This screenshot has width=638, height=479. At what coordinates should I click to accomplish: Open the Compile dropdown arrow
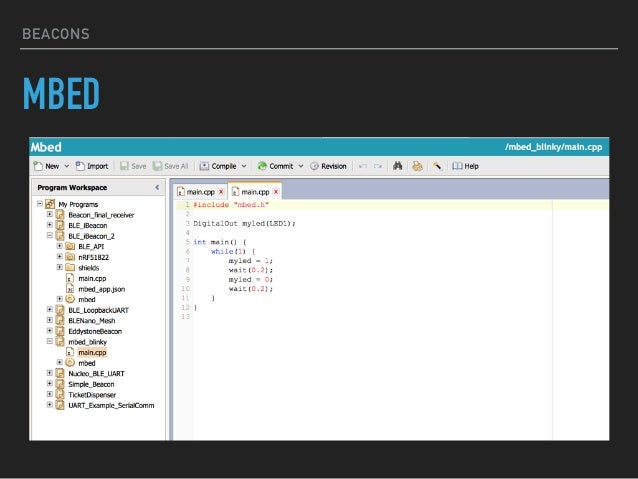point(243,166)
